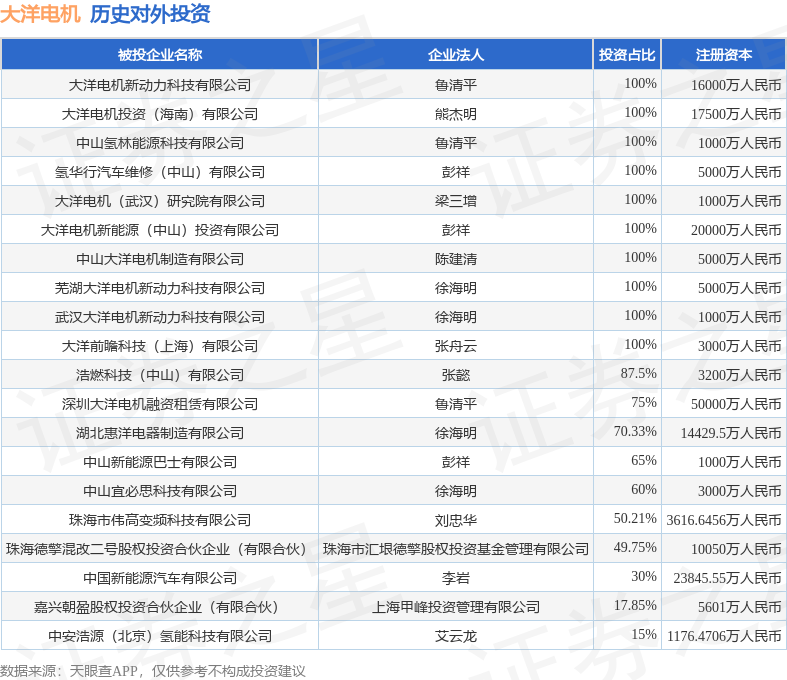Select 大洋电机新动力科技有限公司 company name
Screen dimensions: 787x680
coord(160,85)
